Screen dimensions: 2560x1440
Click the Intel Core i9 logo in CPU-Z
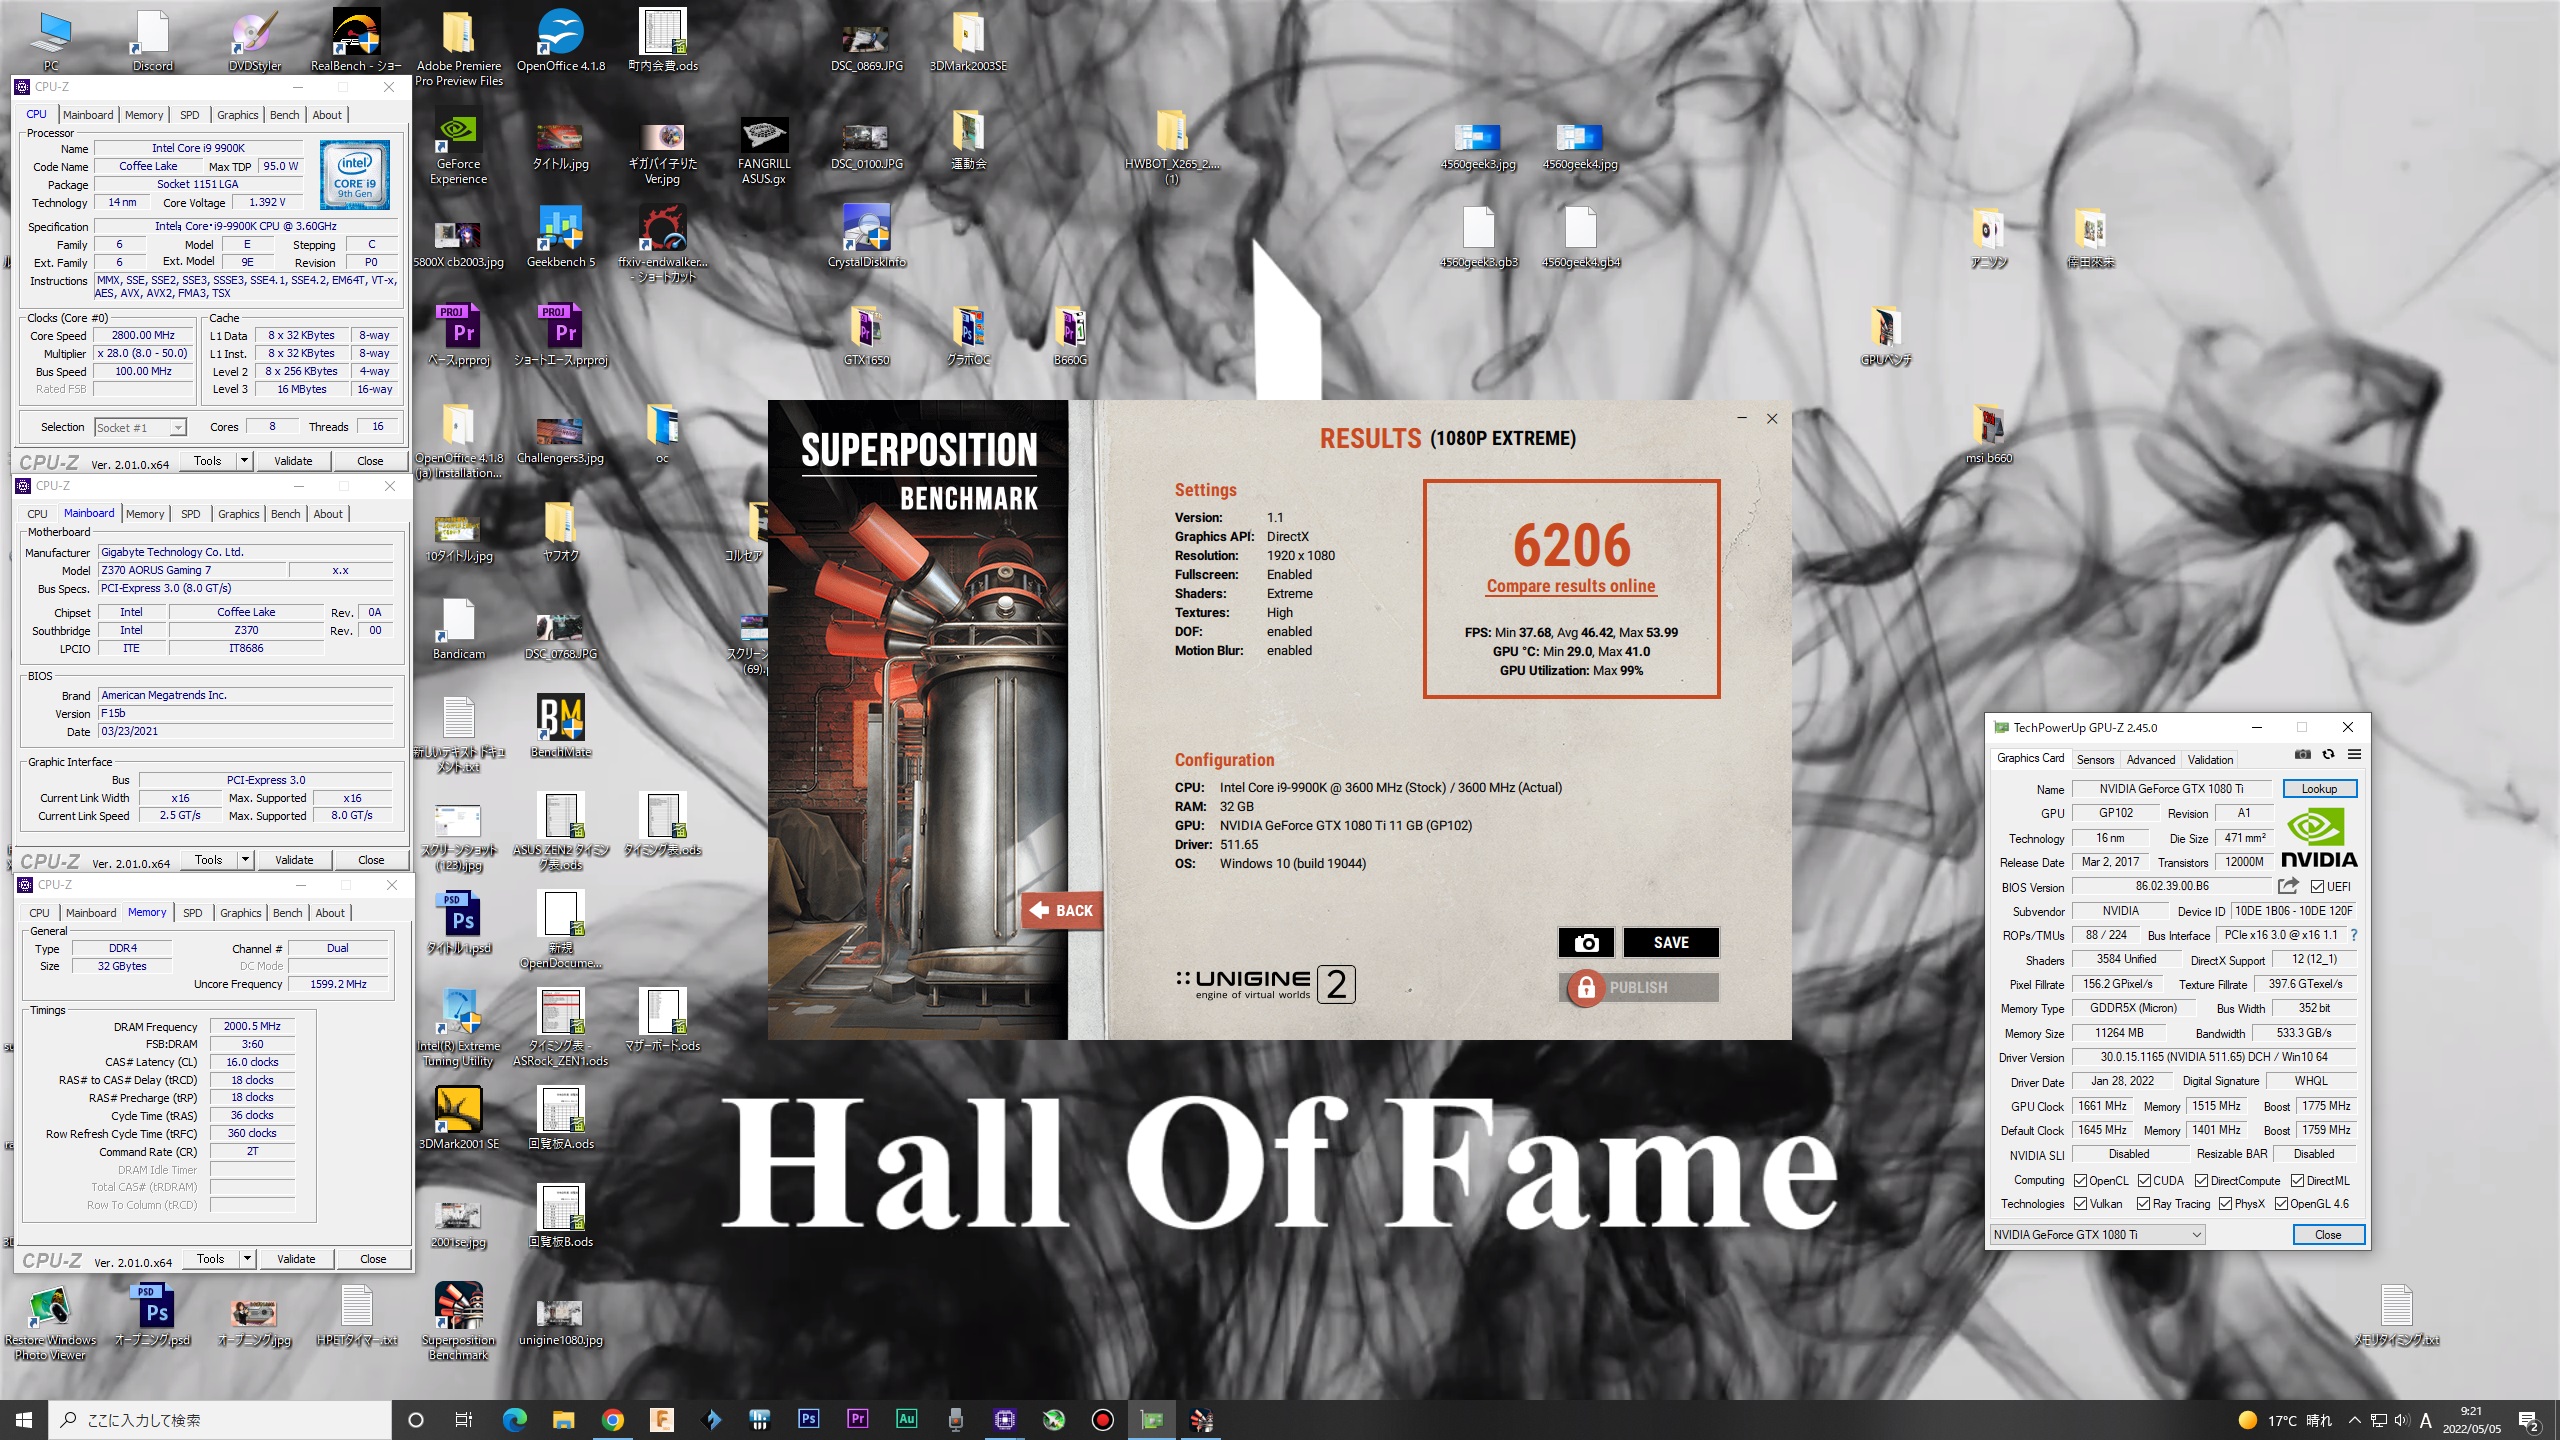point(355,175)
